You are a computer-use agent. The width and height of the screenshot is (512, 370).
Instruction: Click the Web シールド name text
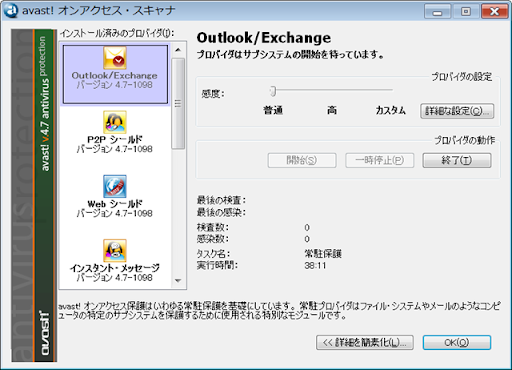coord(115,204)
